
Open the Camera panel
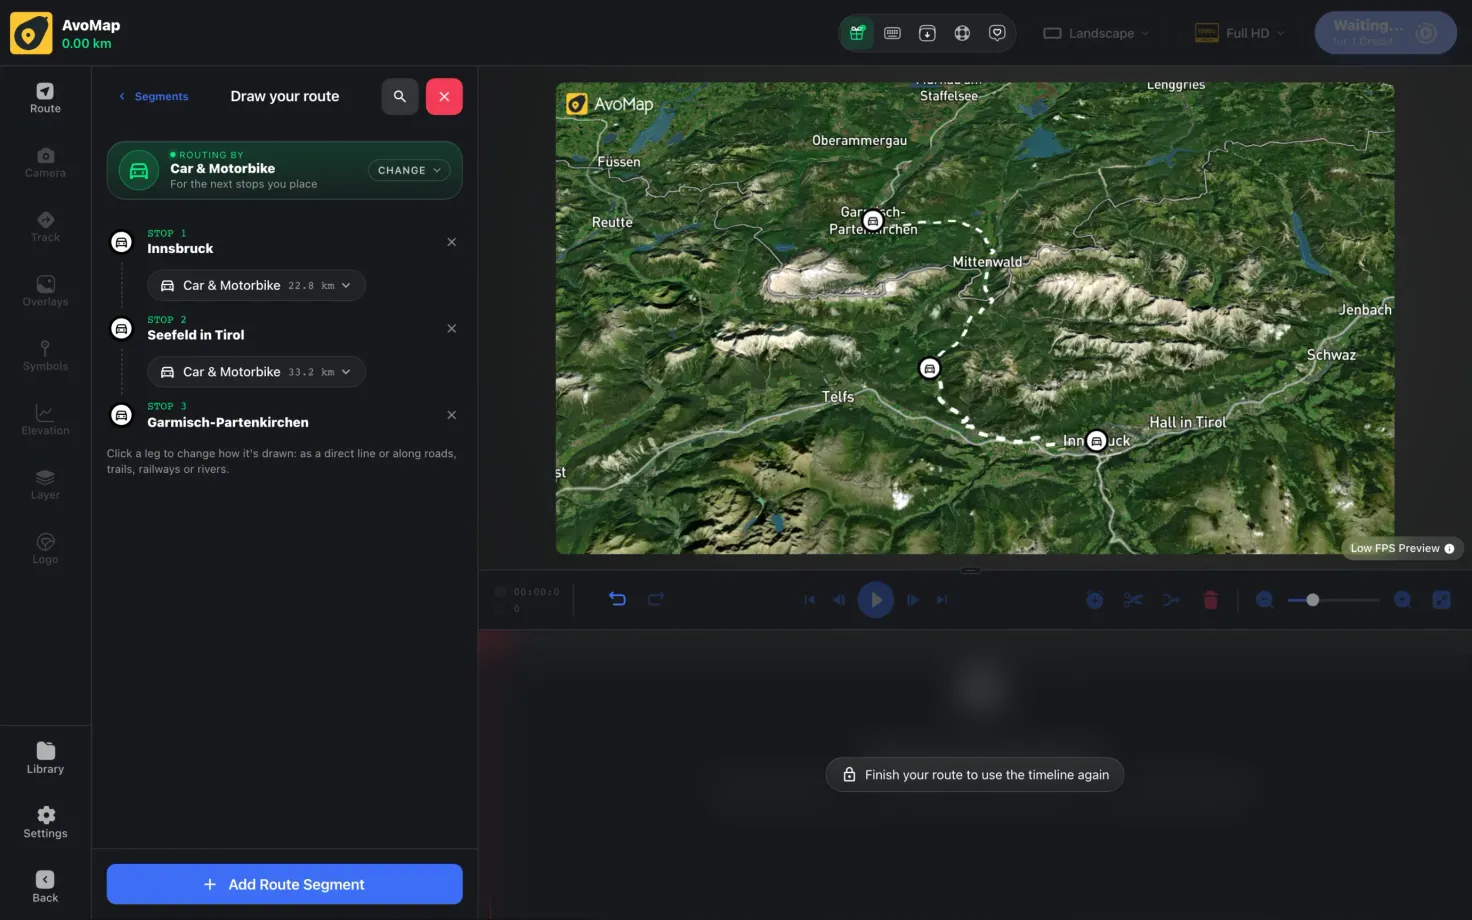coord(45,163)
